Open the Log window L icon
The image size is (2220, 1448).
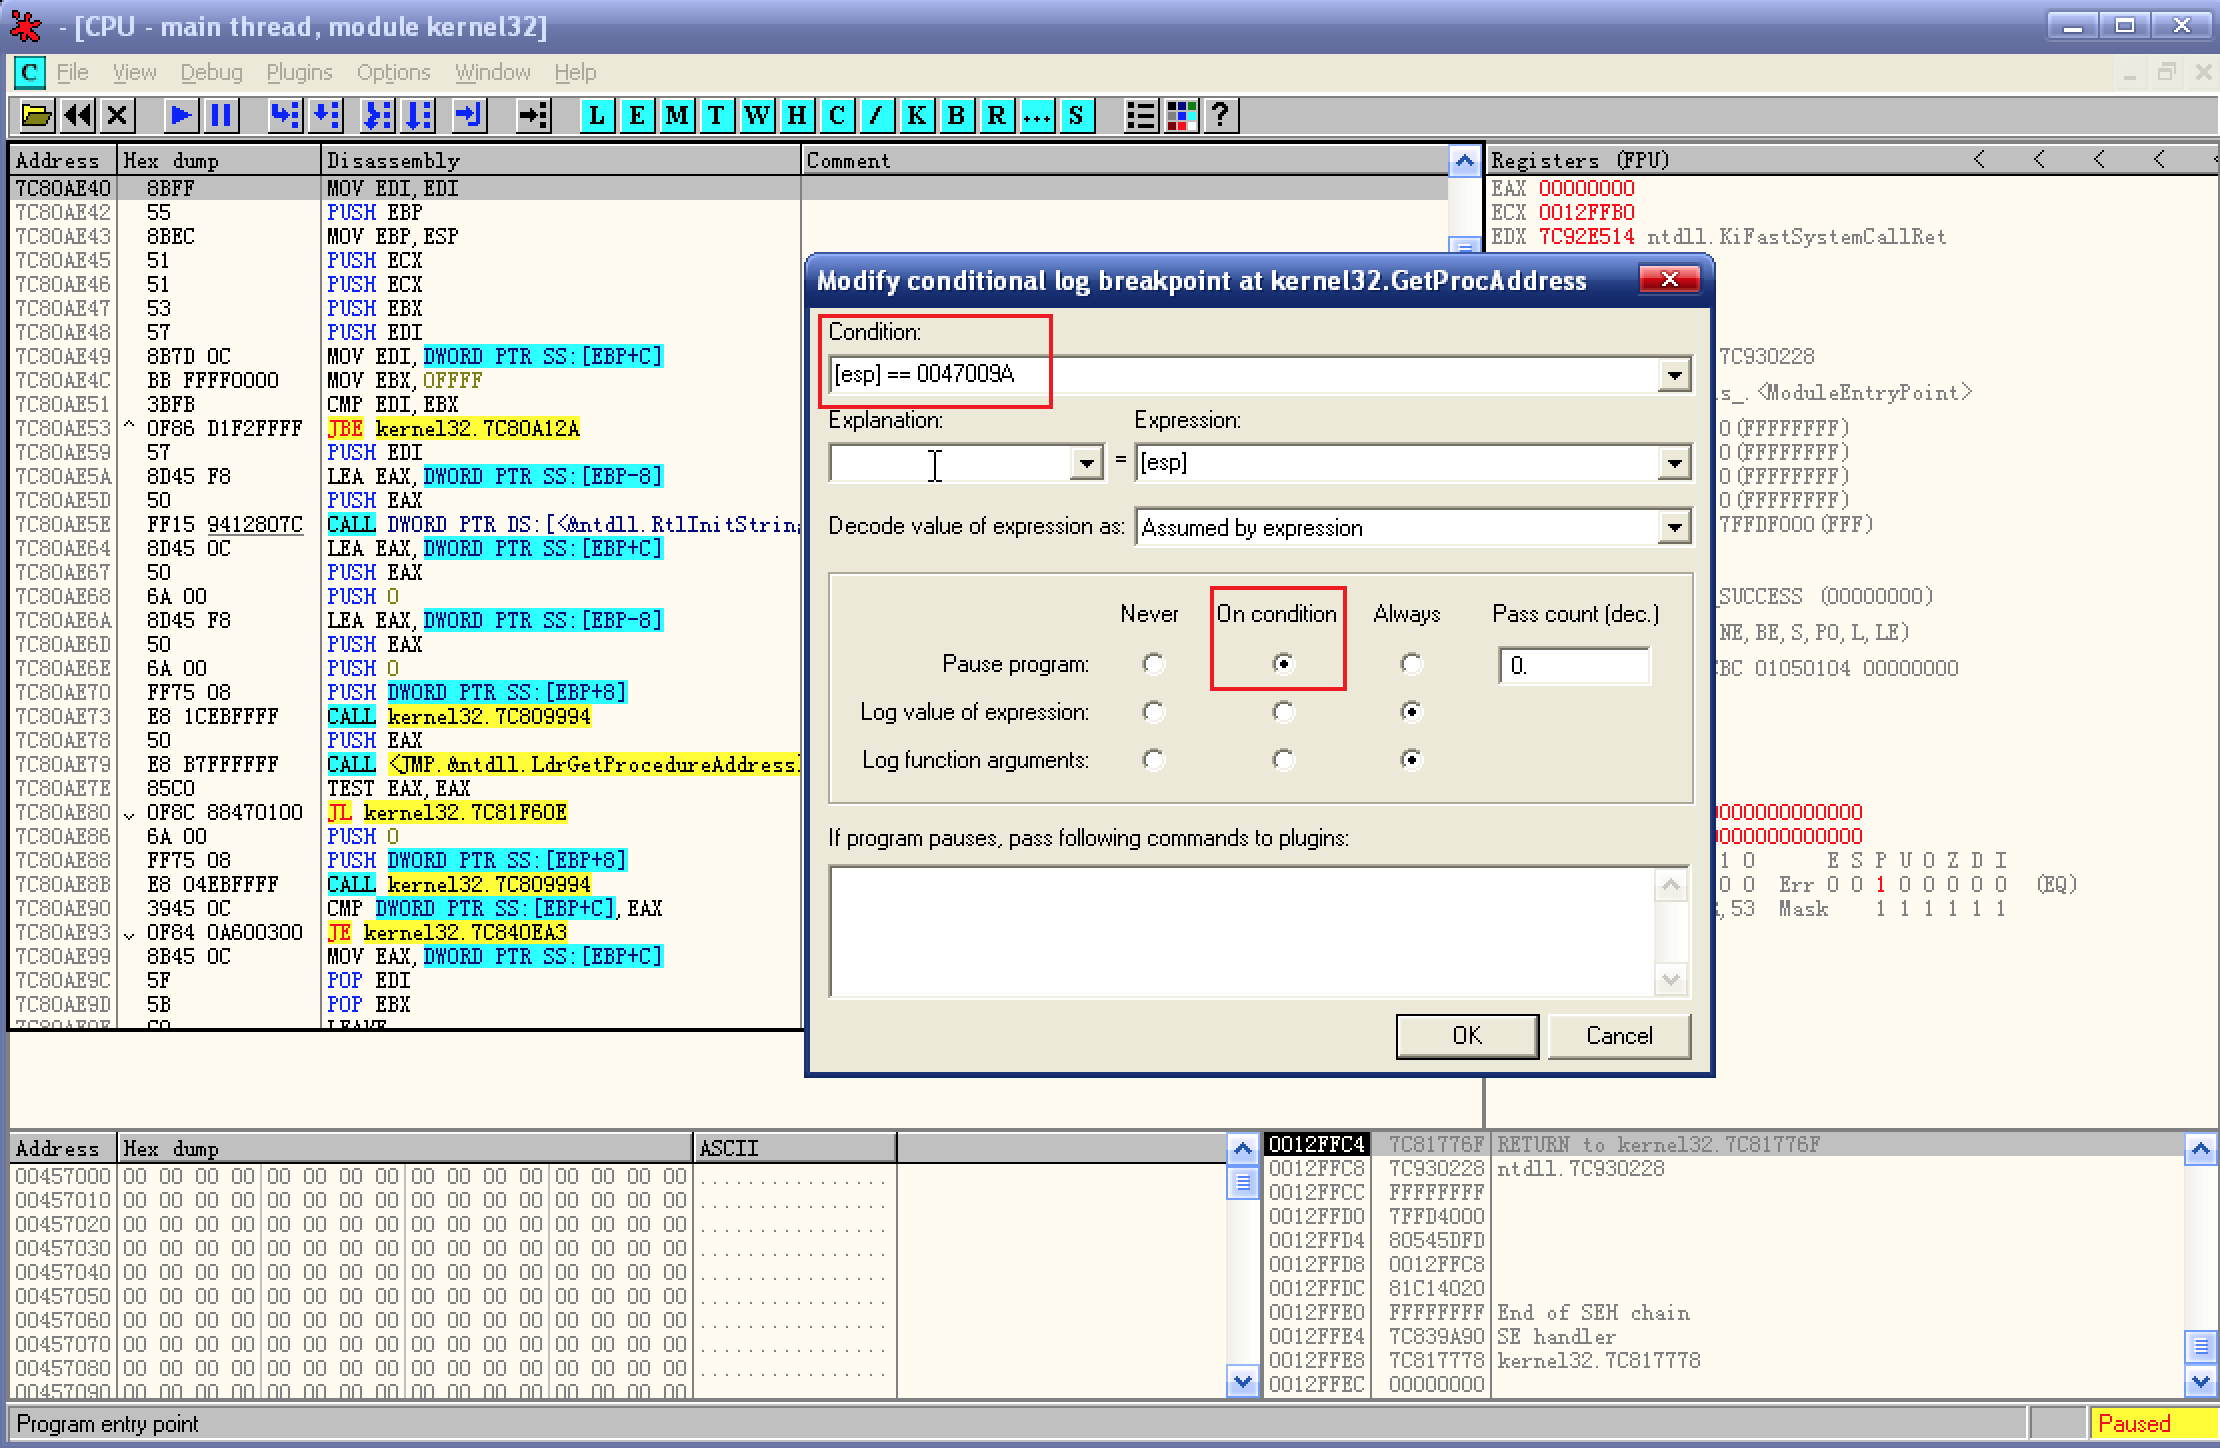pos(597,116)
